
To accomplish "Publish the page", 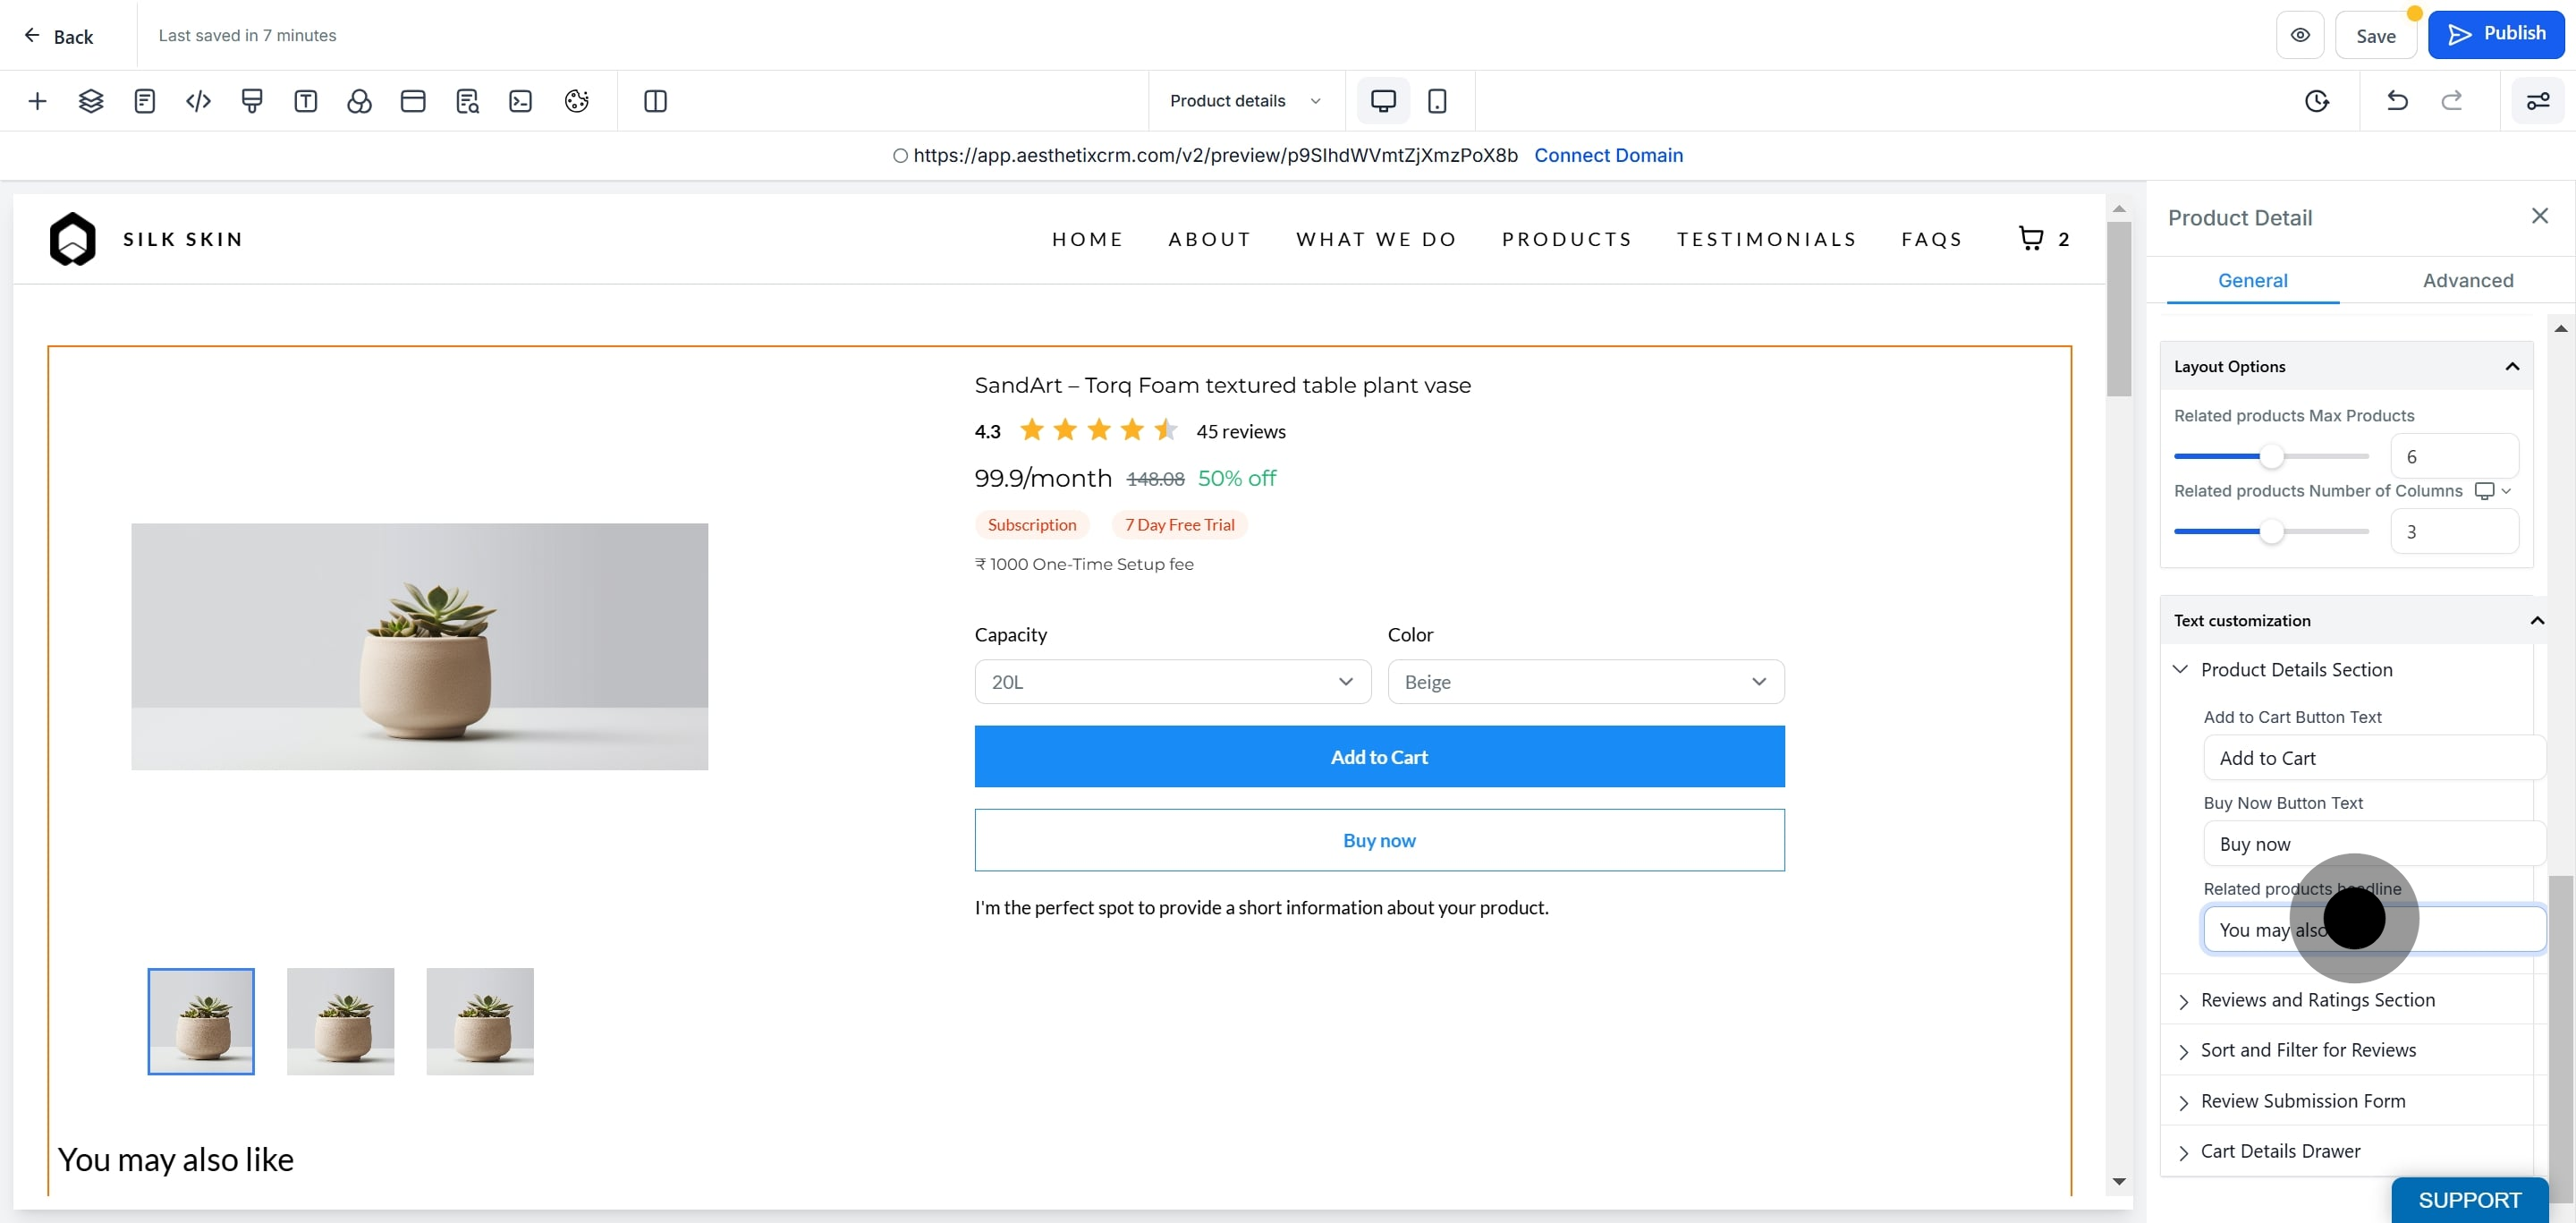I will (2495, 35).
